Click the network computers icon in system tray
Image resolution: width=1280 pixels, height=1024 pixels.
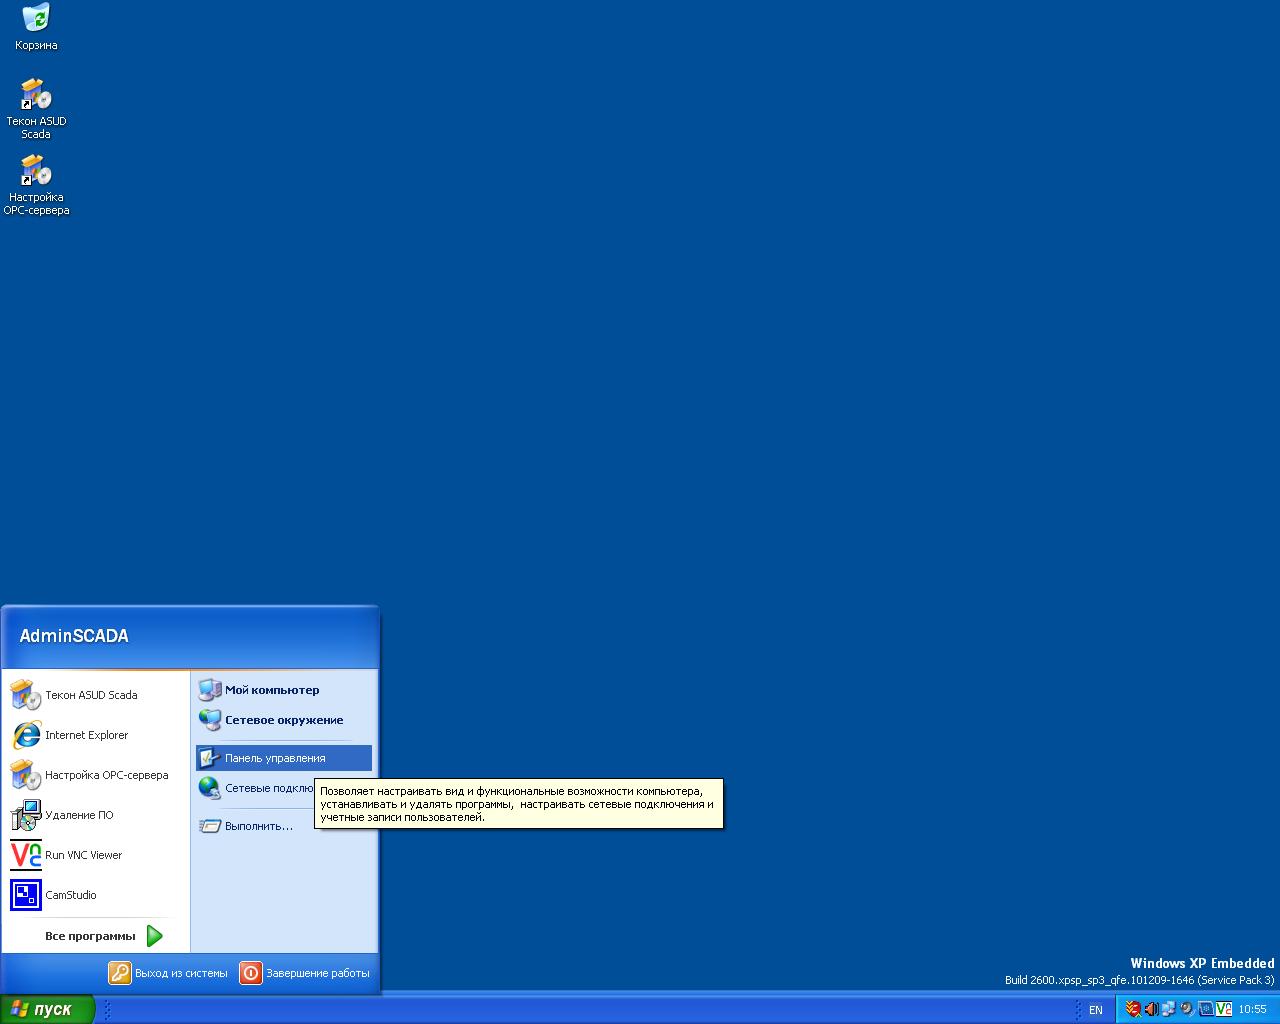click(1168, 1009)
